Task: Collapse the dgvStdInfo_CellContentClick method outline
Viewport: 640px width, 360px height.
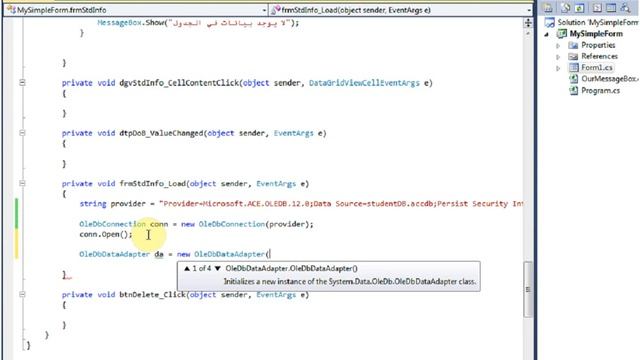Action: pos(22,82)
